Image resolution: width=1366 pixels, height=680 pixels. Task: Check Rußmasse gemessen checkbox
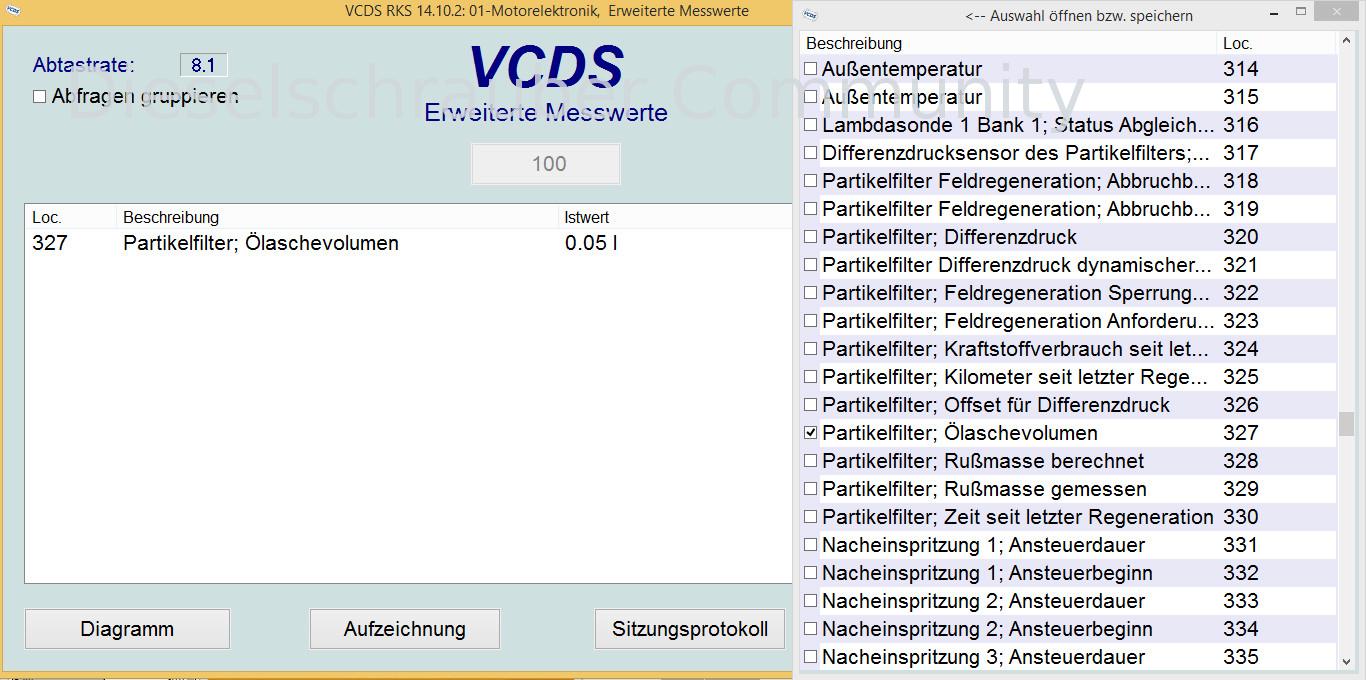pyautogui.click(x=811, y=489)
